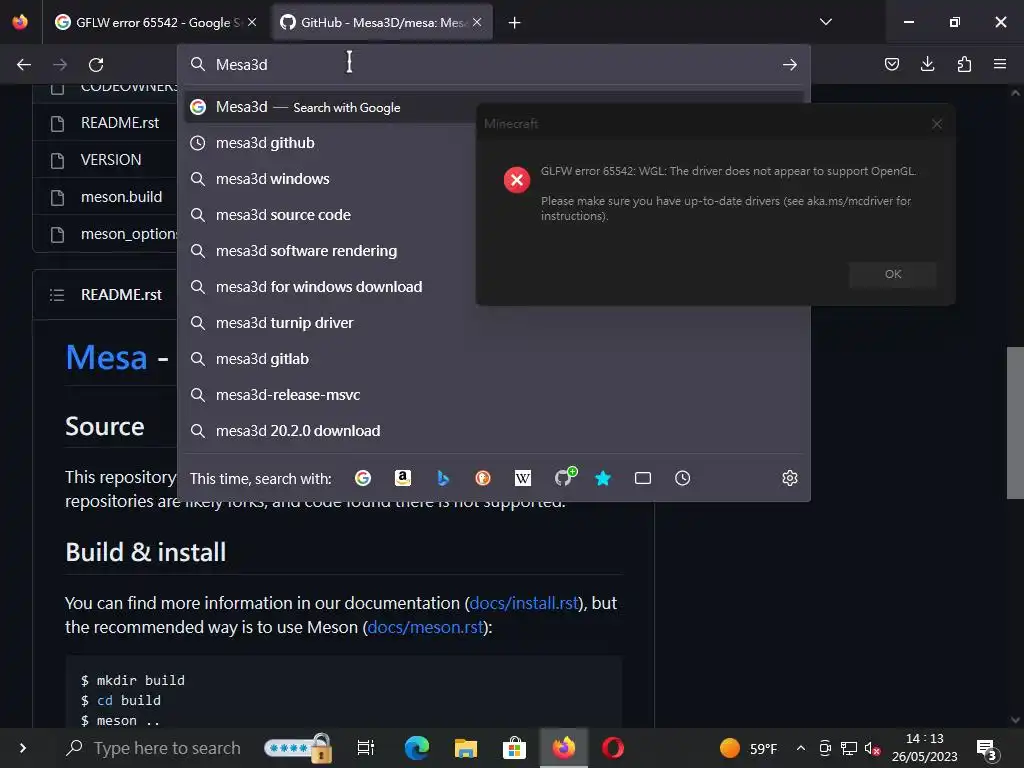The width and height of the screenshot is (1024, 768).
Task: Click the page vertical scrollbar thumb
Action: coord(1015,423)
